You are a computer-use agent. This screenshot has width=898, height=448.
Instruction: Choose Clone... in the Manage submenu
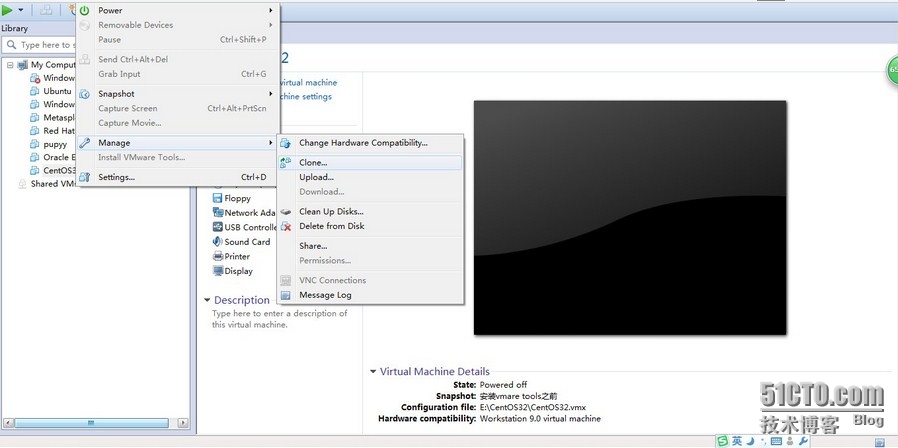coord(370,163)
